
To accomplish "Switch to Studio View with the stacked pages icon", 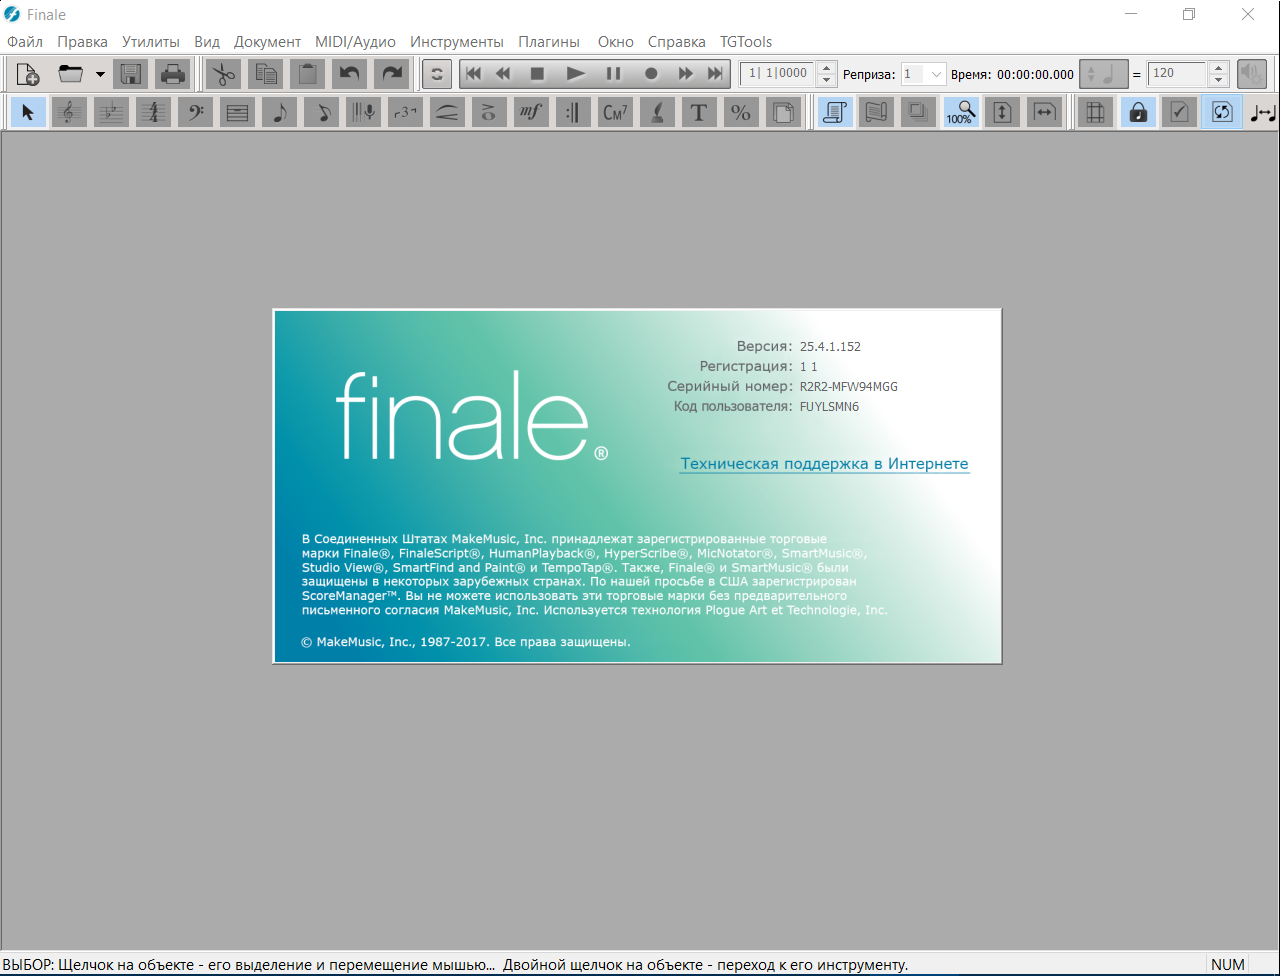I will [x=919, y=113].
